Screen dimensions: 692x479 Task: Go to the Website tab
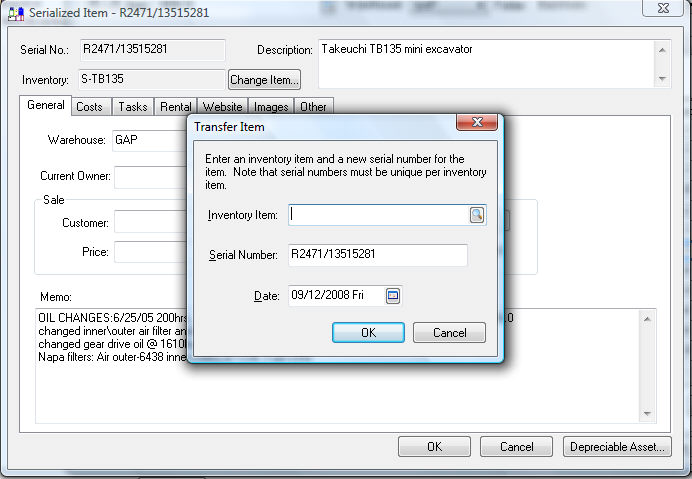tap(222, 106)
